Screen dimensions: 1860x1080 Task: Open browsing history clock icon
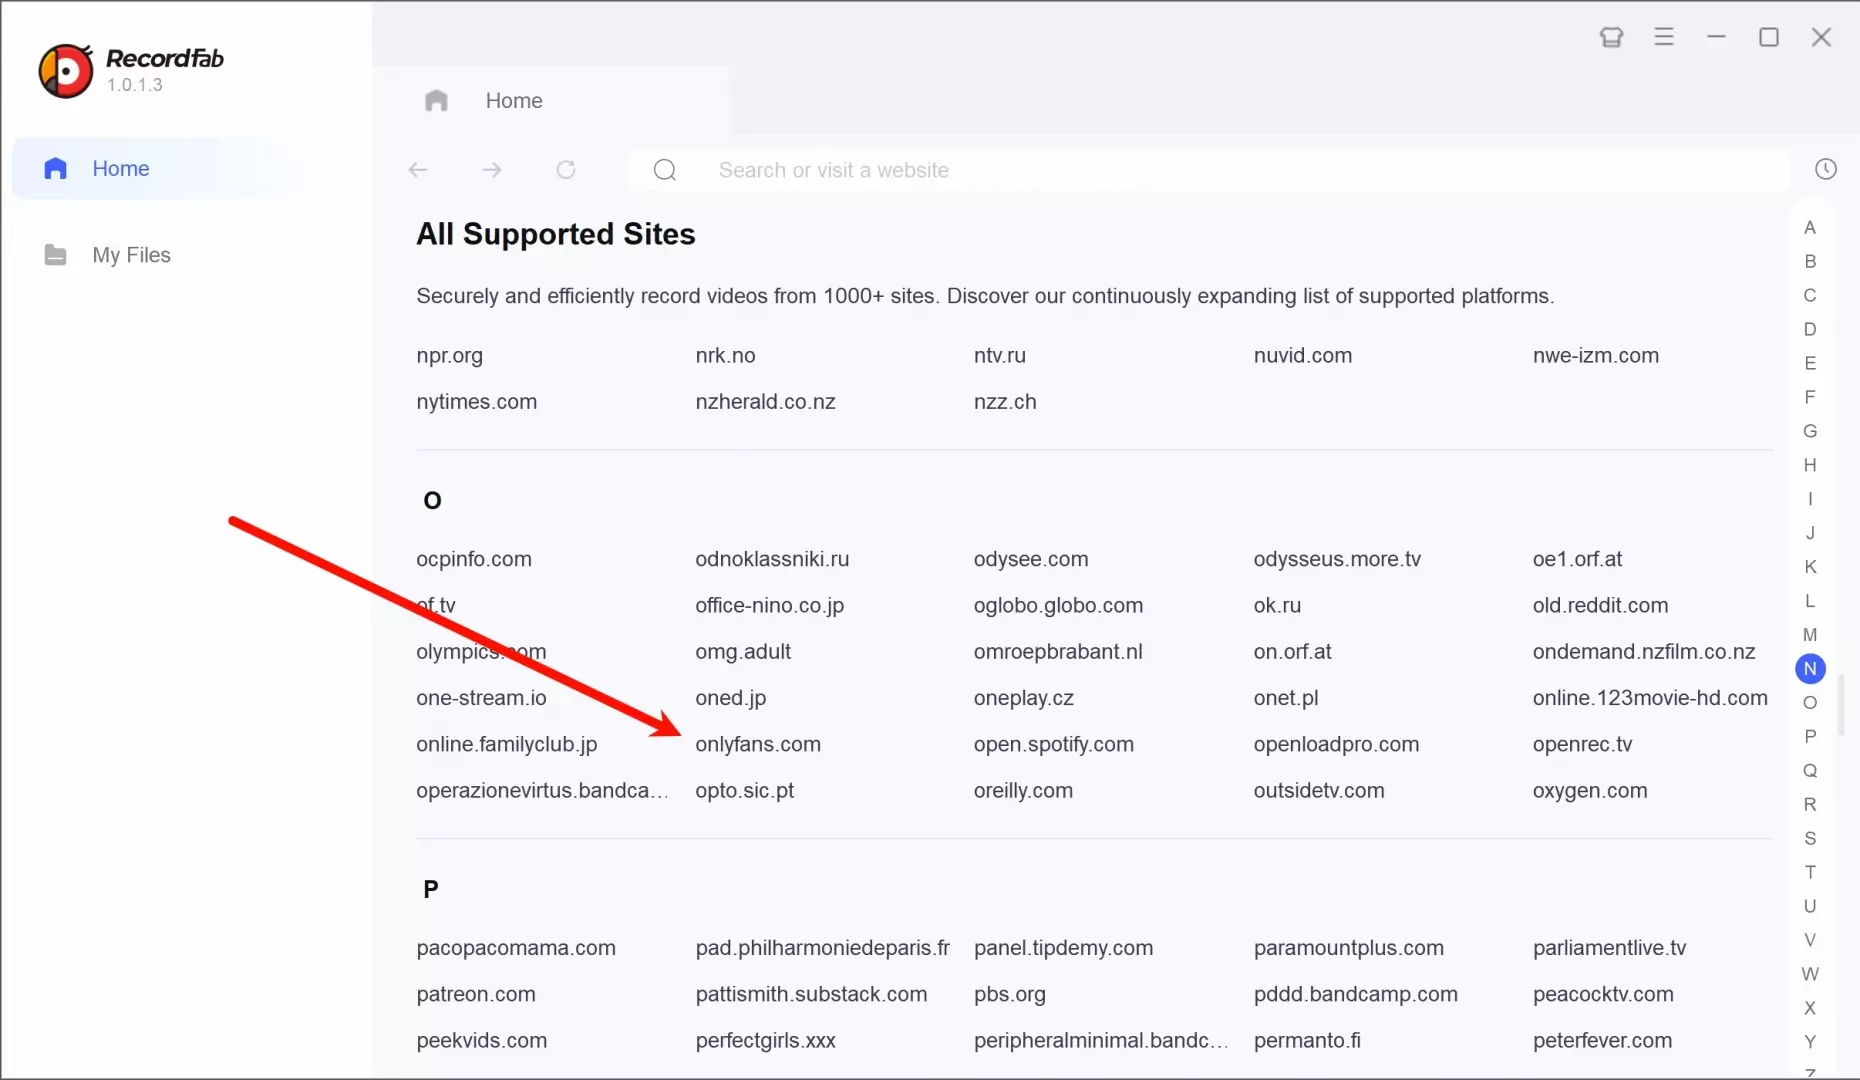pyautogui.click(x=1826, y=169)
